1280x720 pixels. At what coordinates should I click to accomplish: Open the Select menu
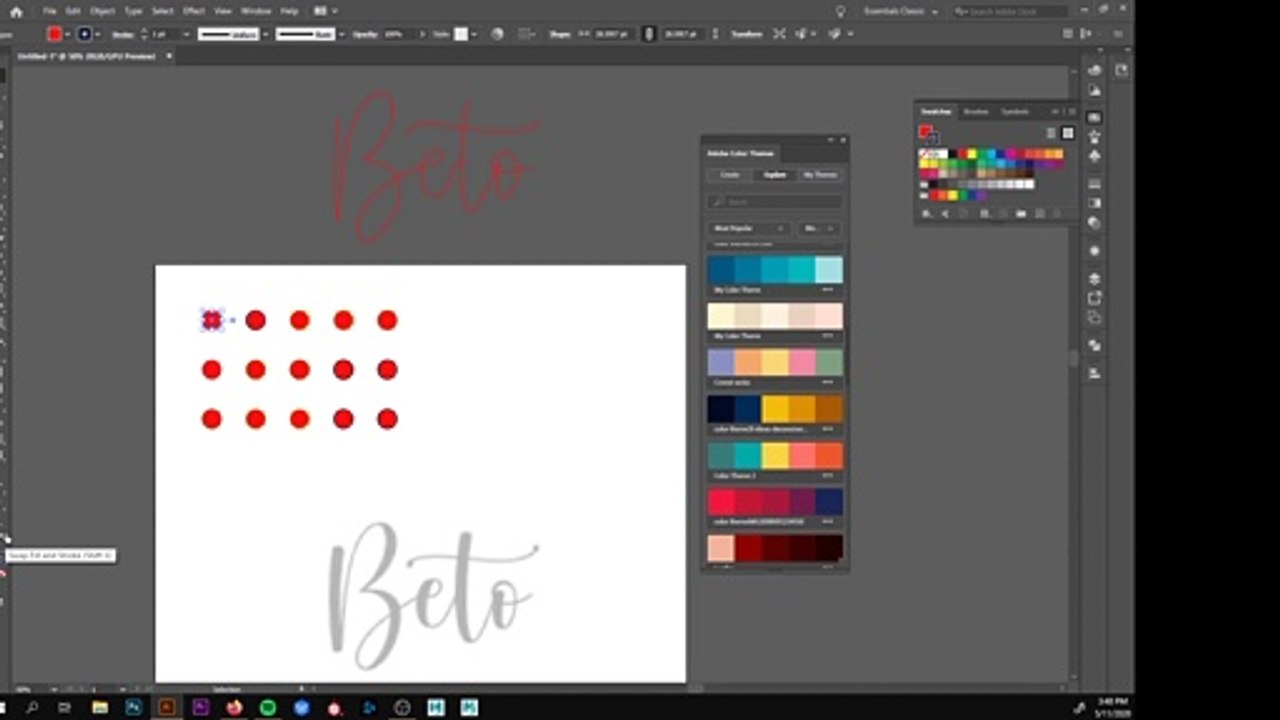(x=163, y=11)
